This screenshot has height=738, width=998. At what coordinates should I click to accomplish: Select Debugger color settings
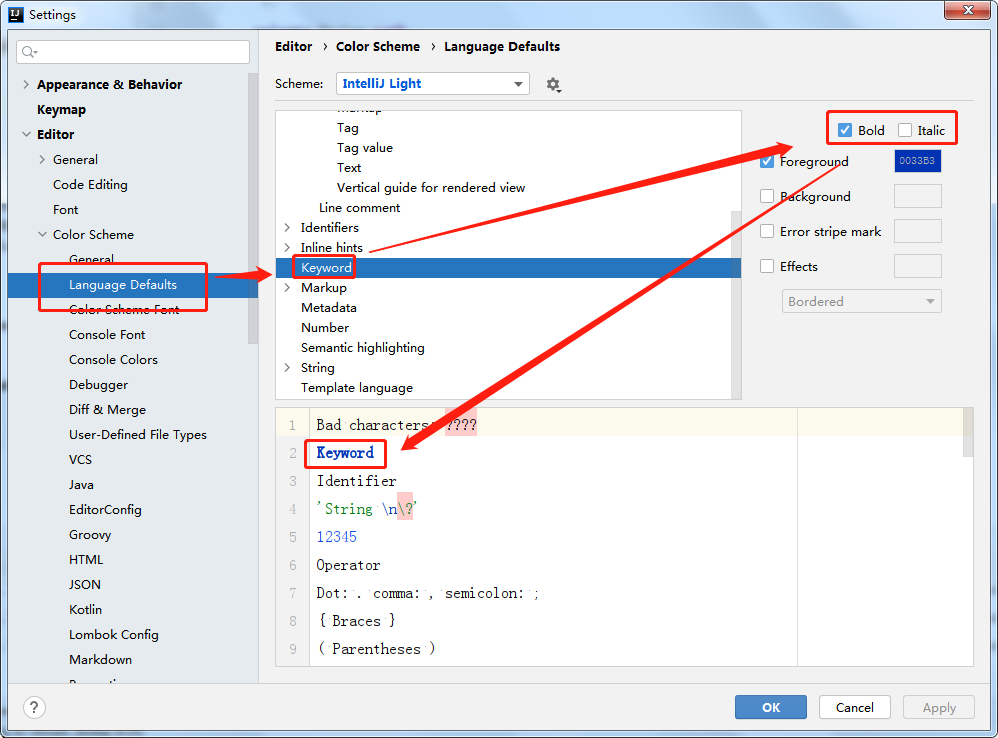point(99,385)
